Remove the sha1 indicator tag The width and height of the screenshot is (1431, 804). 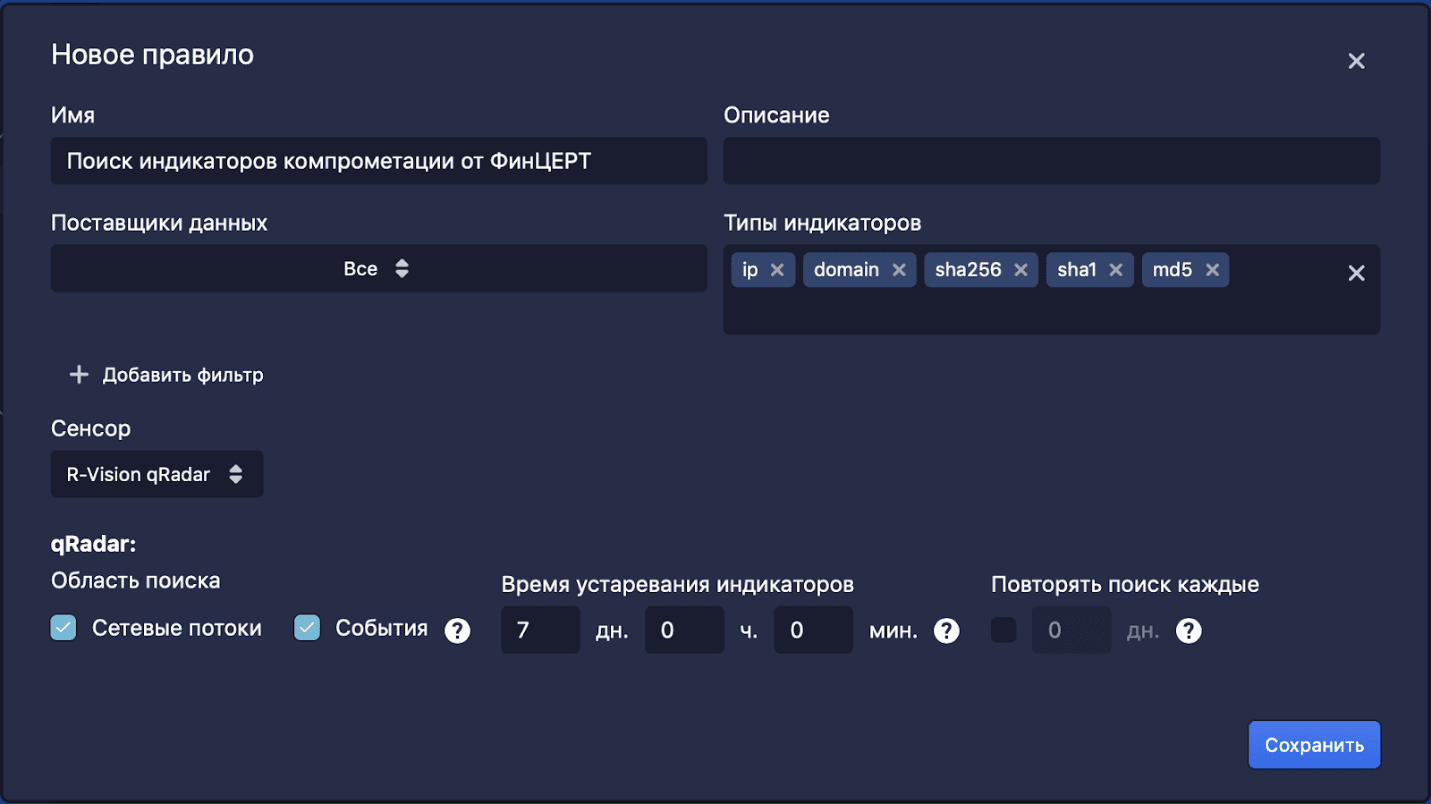(x=1116, y=270)
